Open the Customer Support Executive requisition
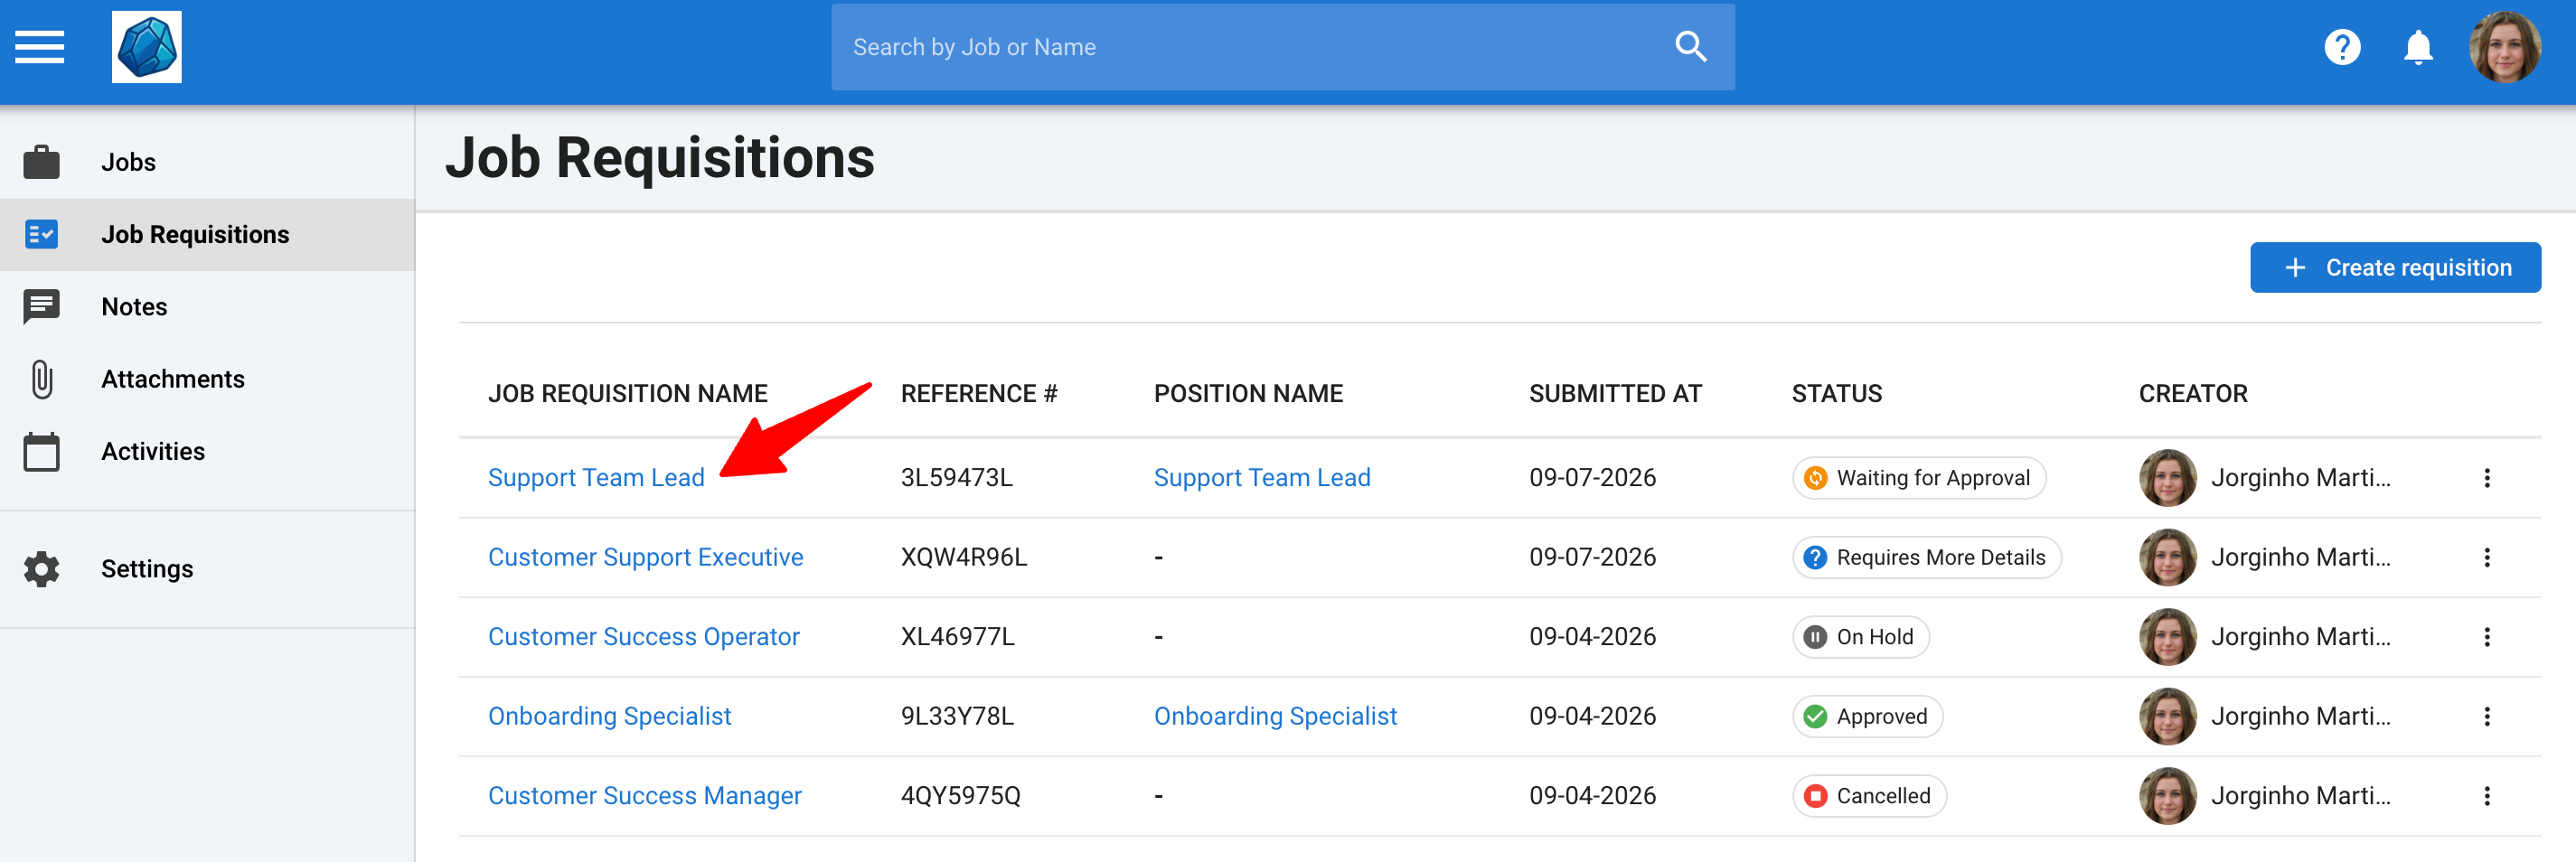This screenshot has height=862, width=2576. 645,557
